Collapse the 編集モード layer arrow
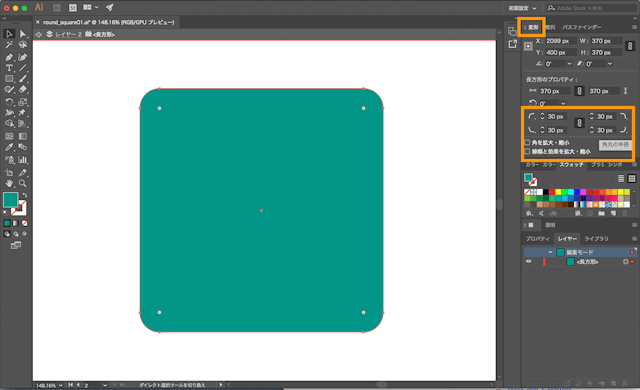 click(550, 253)
